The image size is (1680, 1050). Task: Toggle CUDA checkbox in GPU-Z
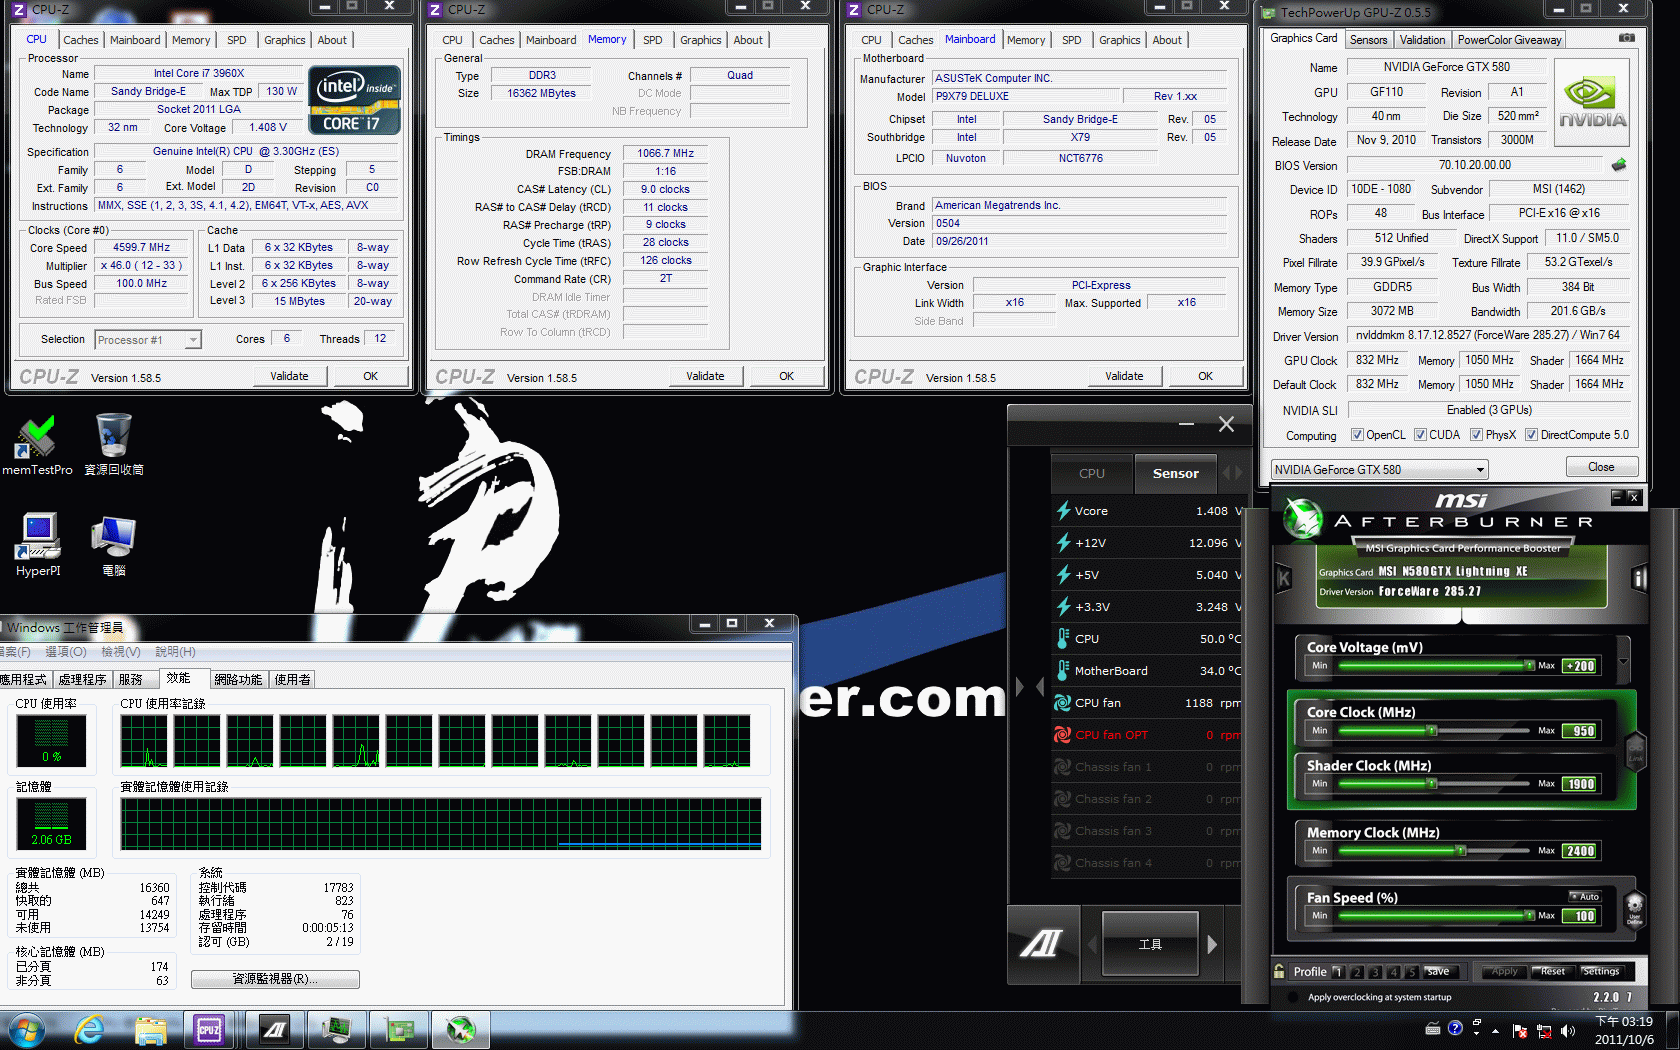pyautogui.click(x=1420, y=435)
